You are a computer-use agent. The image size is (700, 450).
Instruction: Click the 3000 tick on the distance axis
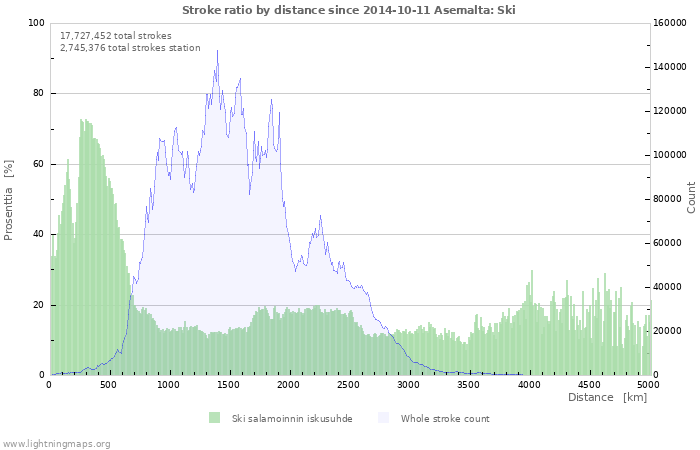[409, 384]
